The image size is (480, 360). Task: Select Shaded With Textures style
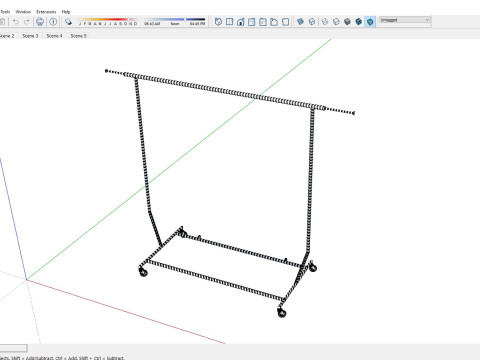pyautogui.click(x=359, y=22)
